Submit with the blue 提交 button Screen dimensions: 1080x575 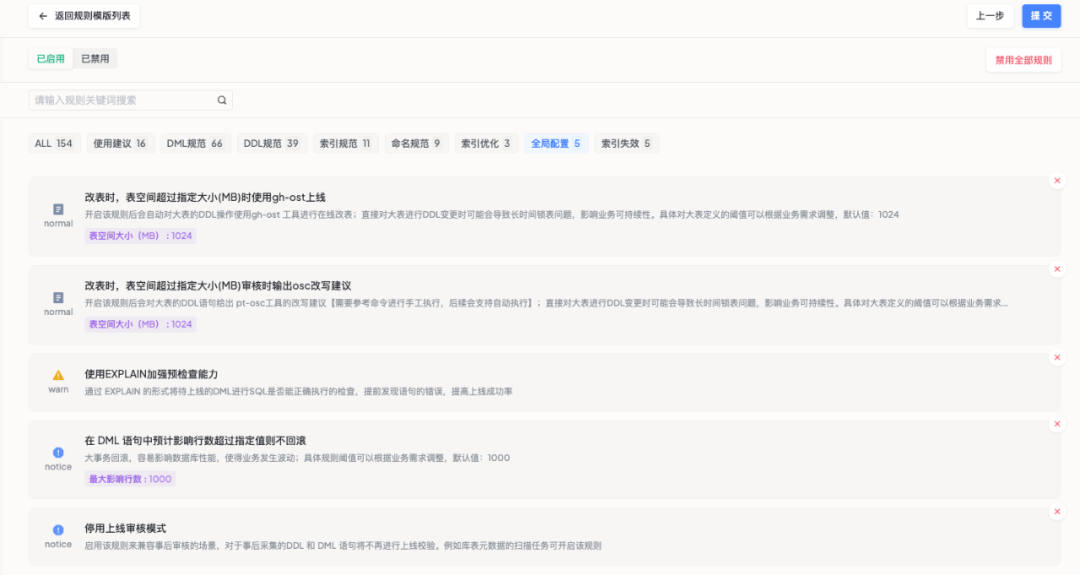point(1041,16)
